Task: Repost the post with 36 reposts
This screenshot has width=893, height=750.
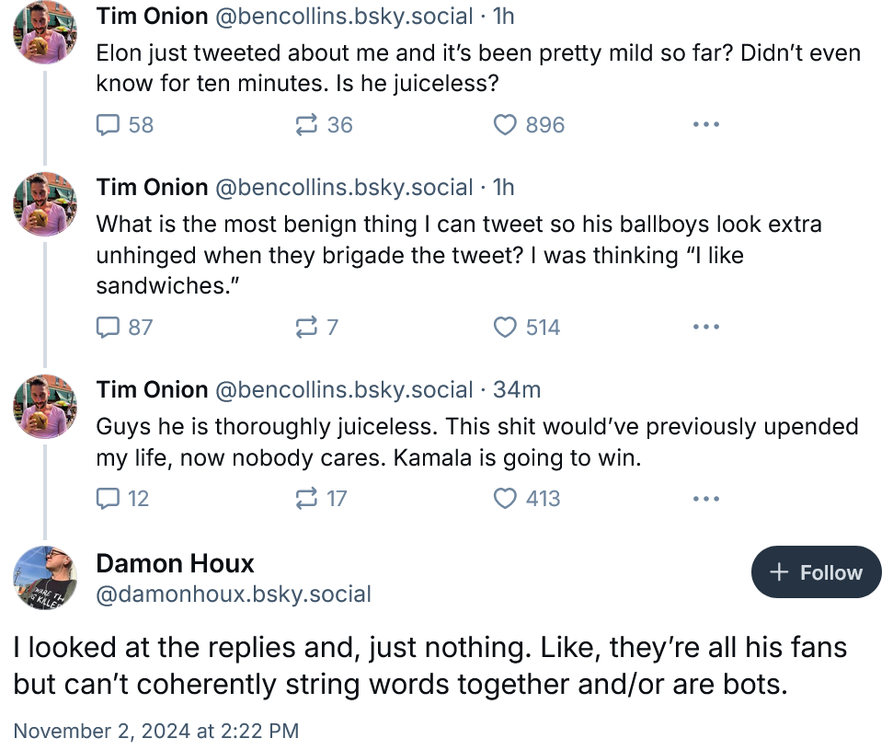Action: pos(306,125)
